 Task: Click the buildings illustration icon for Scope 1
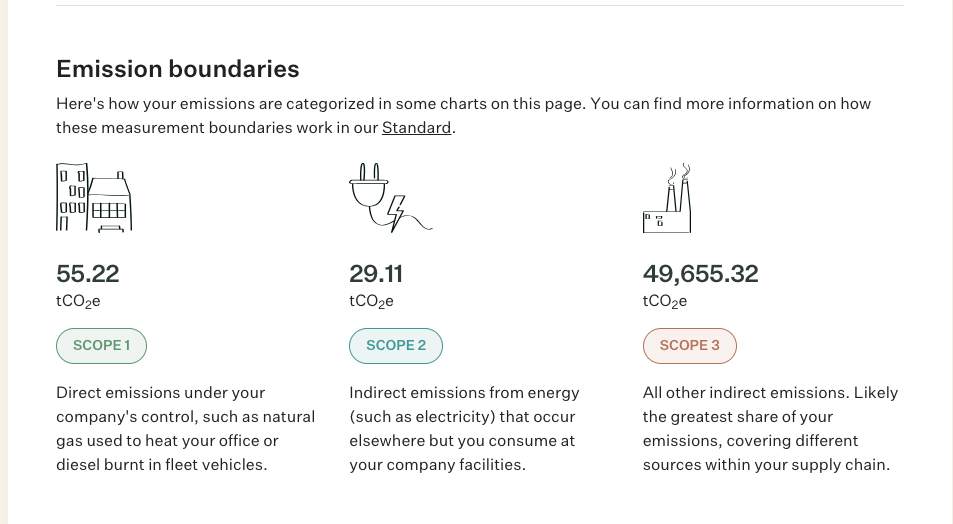click(x=94, y=198)
